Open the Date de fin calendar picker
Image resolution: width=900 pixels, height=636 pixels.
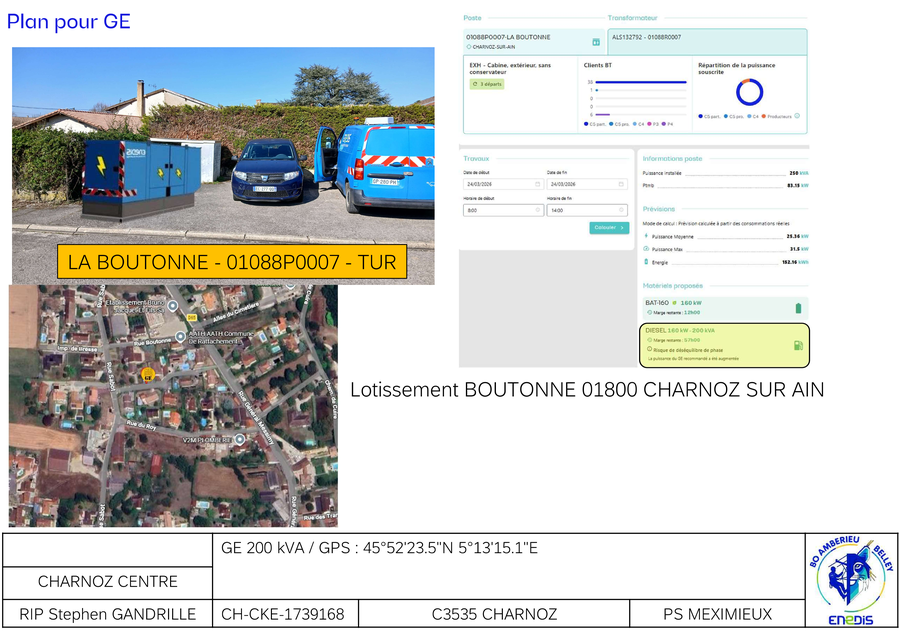pyautogui.click(x=622, y=184)
